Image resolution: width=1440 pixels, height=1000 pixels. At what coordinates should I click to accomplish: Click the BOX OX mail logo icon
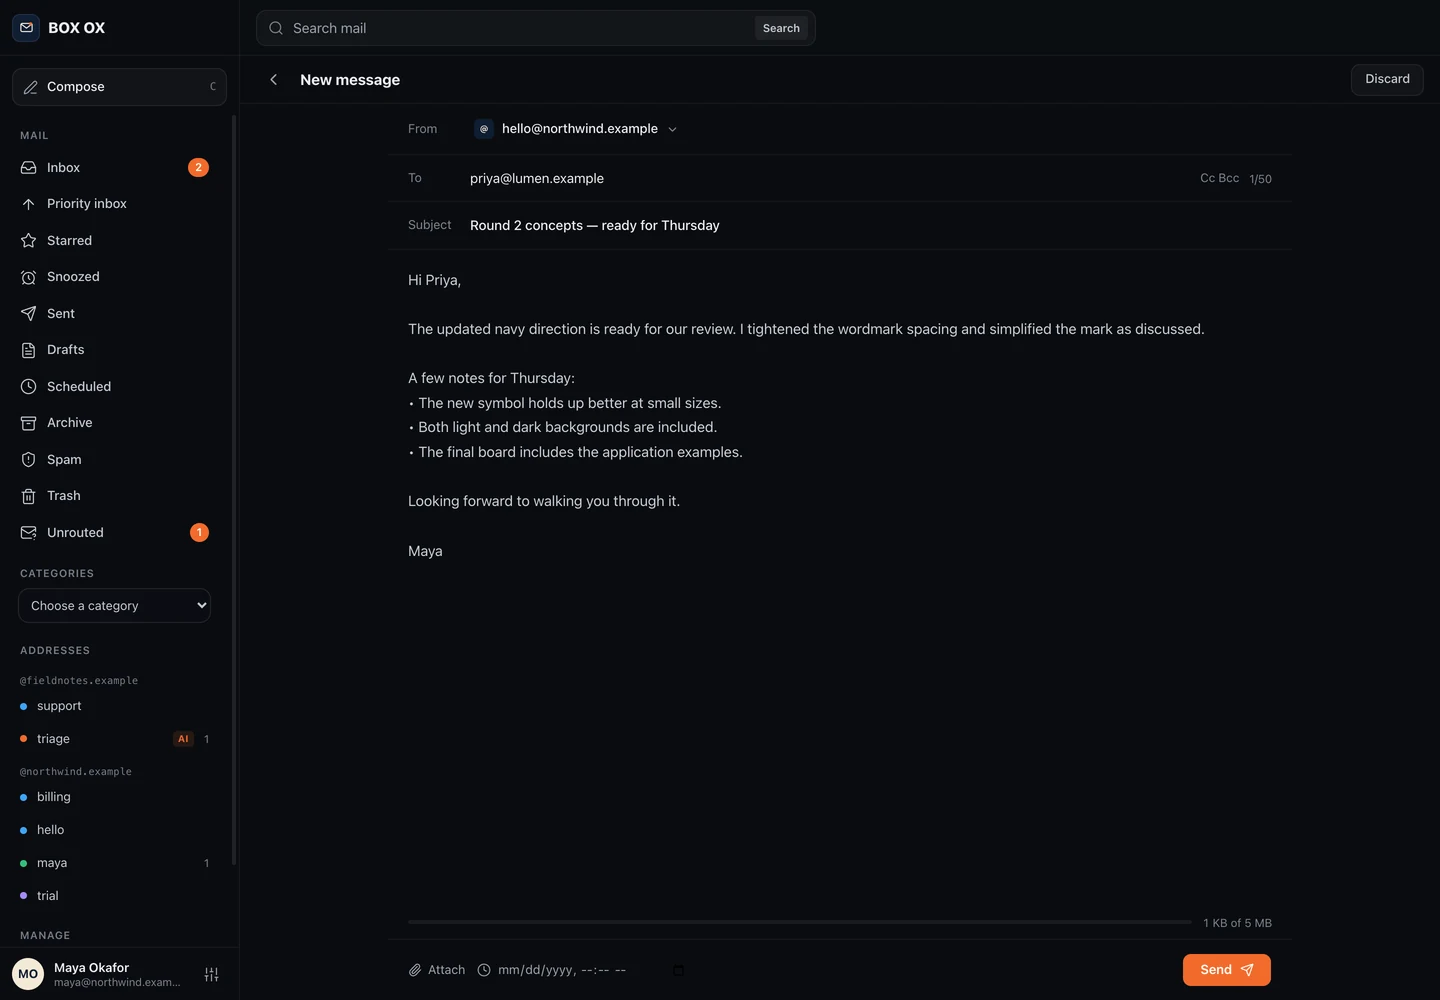tap(26, 28)
